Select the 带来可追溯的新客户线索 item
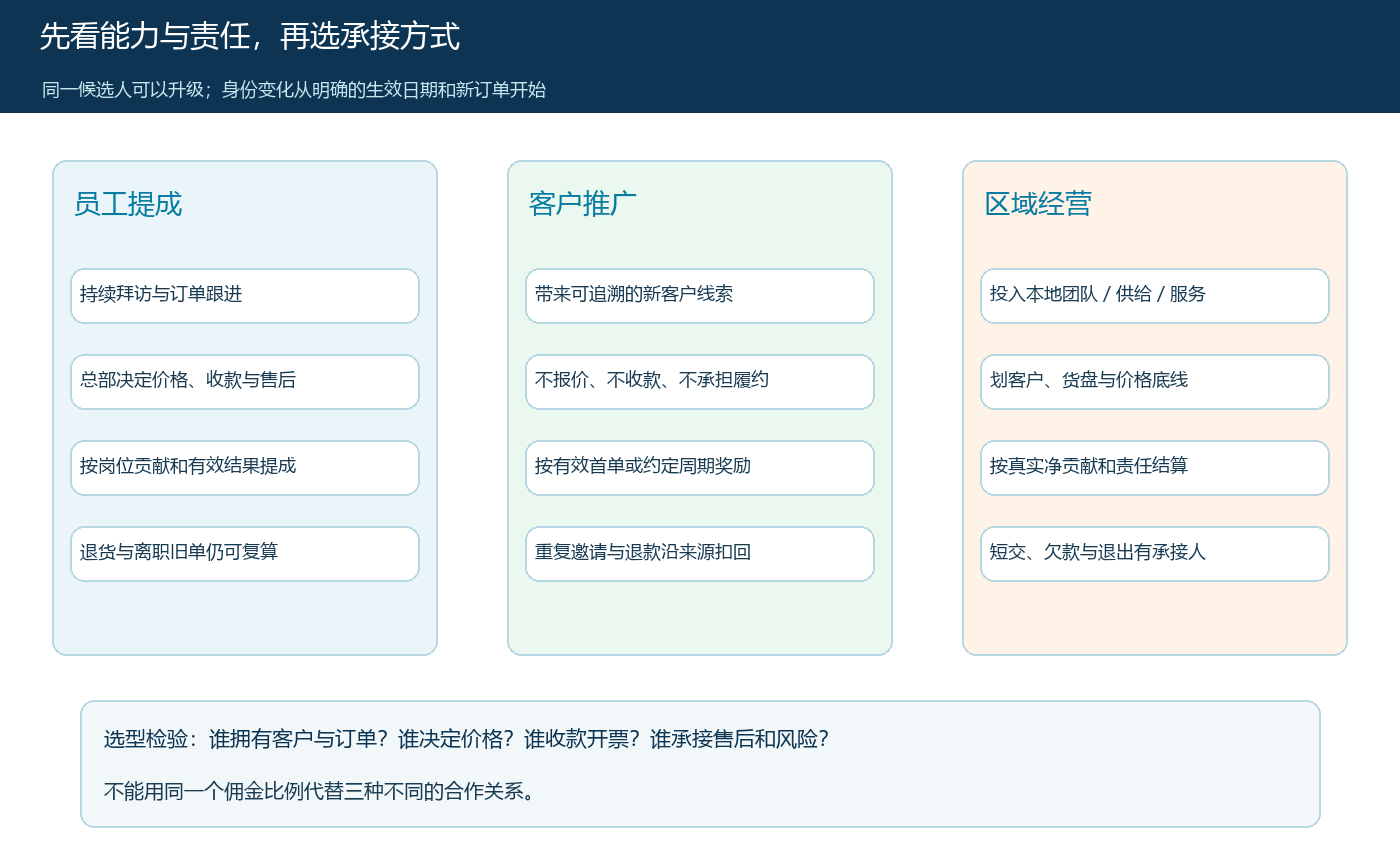The width and height of the screenshot is (1400, 855). pyautogui.click(x=700, y=296)
